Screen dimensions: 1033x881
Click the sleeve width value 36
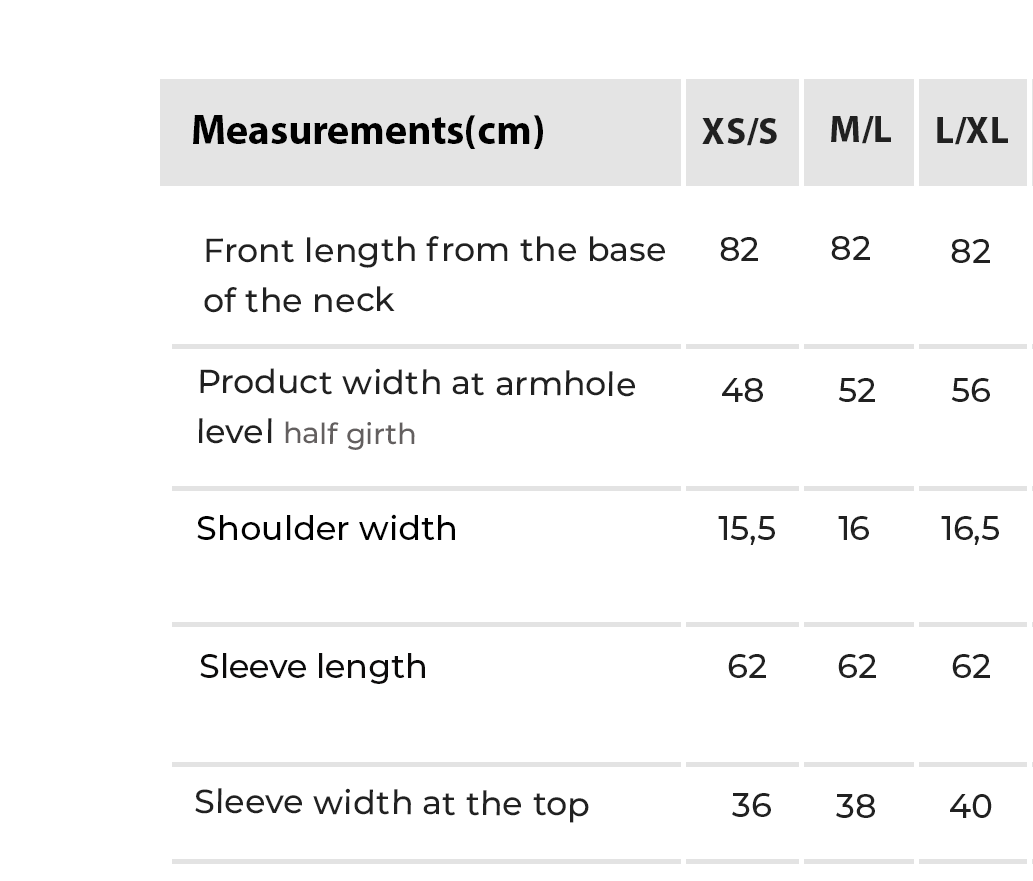click(751, 806)
